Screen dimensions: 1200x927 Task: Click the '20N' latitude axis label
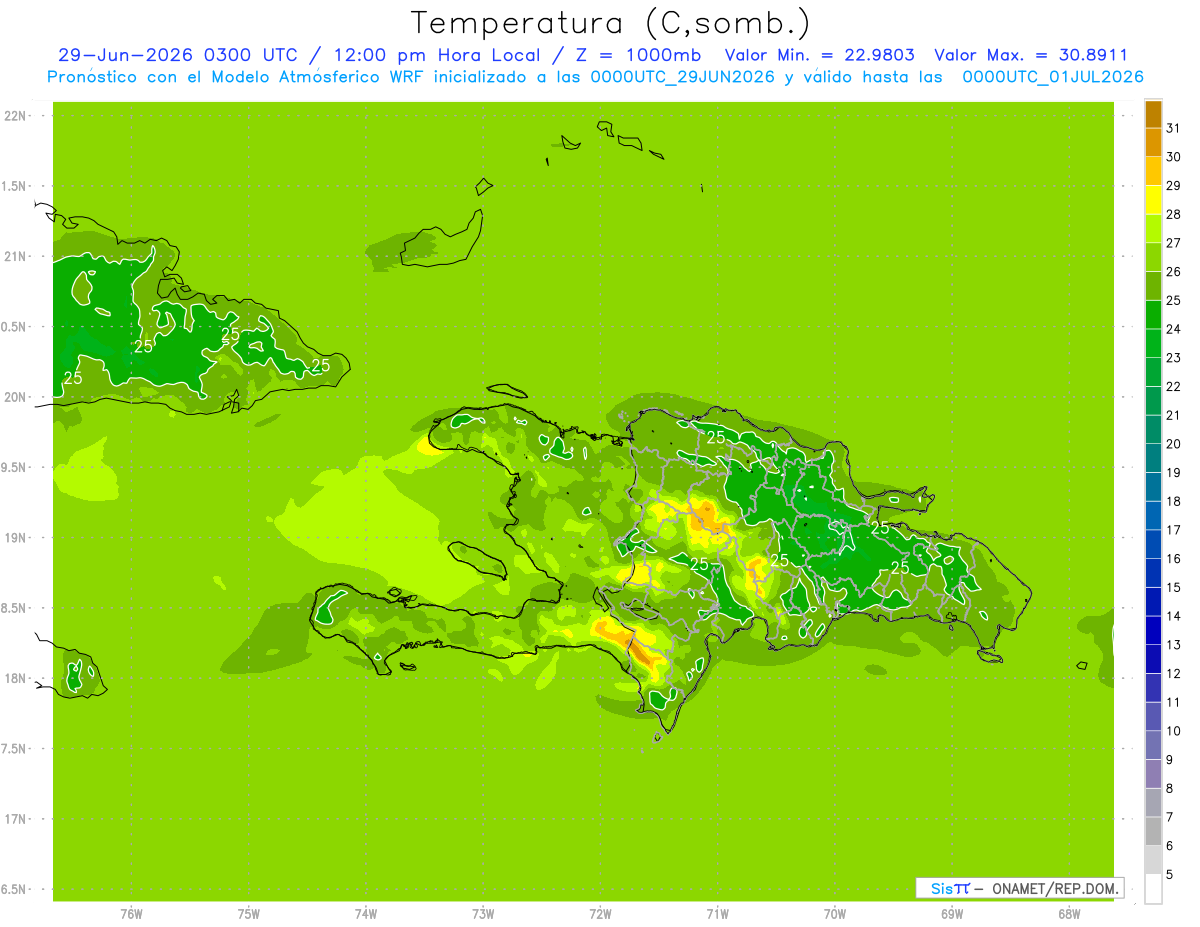[x=16, y=397]
